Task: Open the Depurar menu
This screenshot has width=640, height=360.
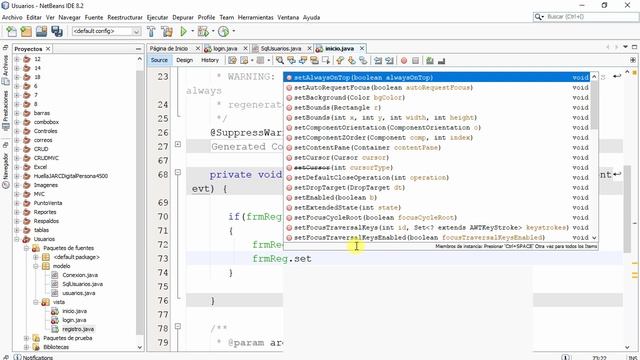Action: tap(183, 18)
